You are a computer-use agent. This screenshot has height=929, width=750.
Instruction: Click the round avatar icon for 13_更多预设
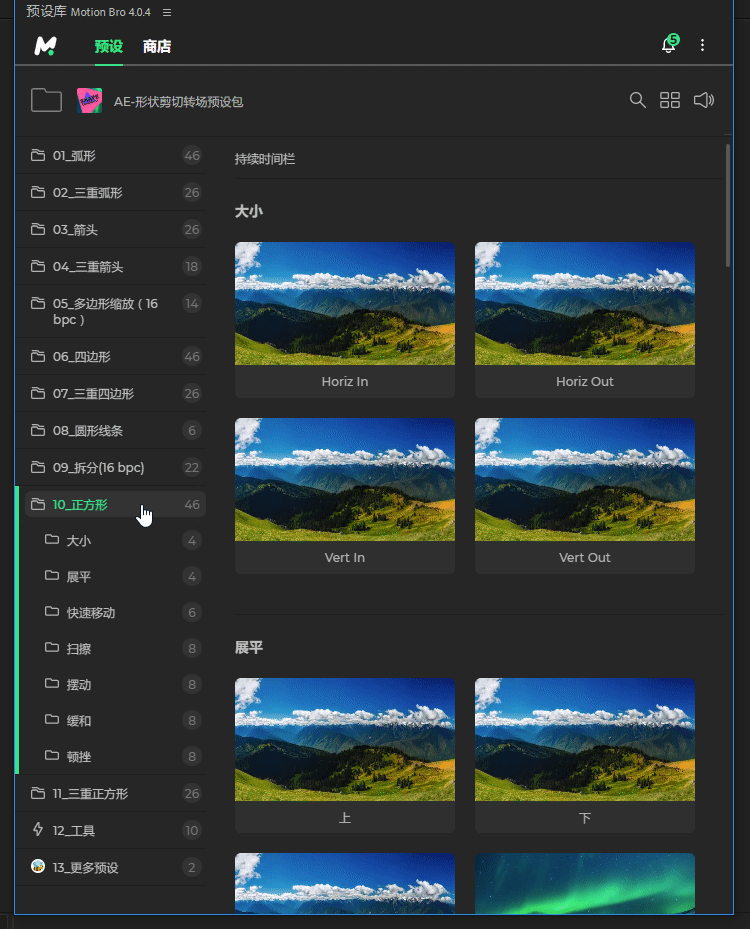[38, 866]
